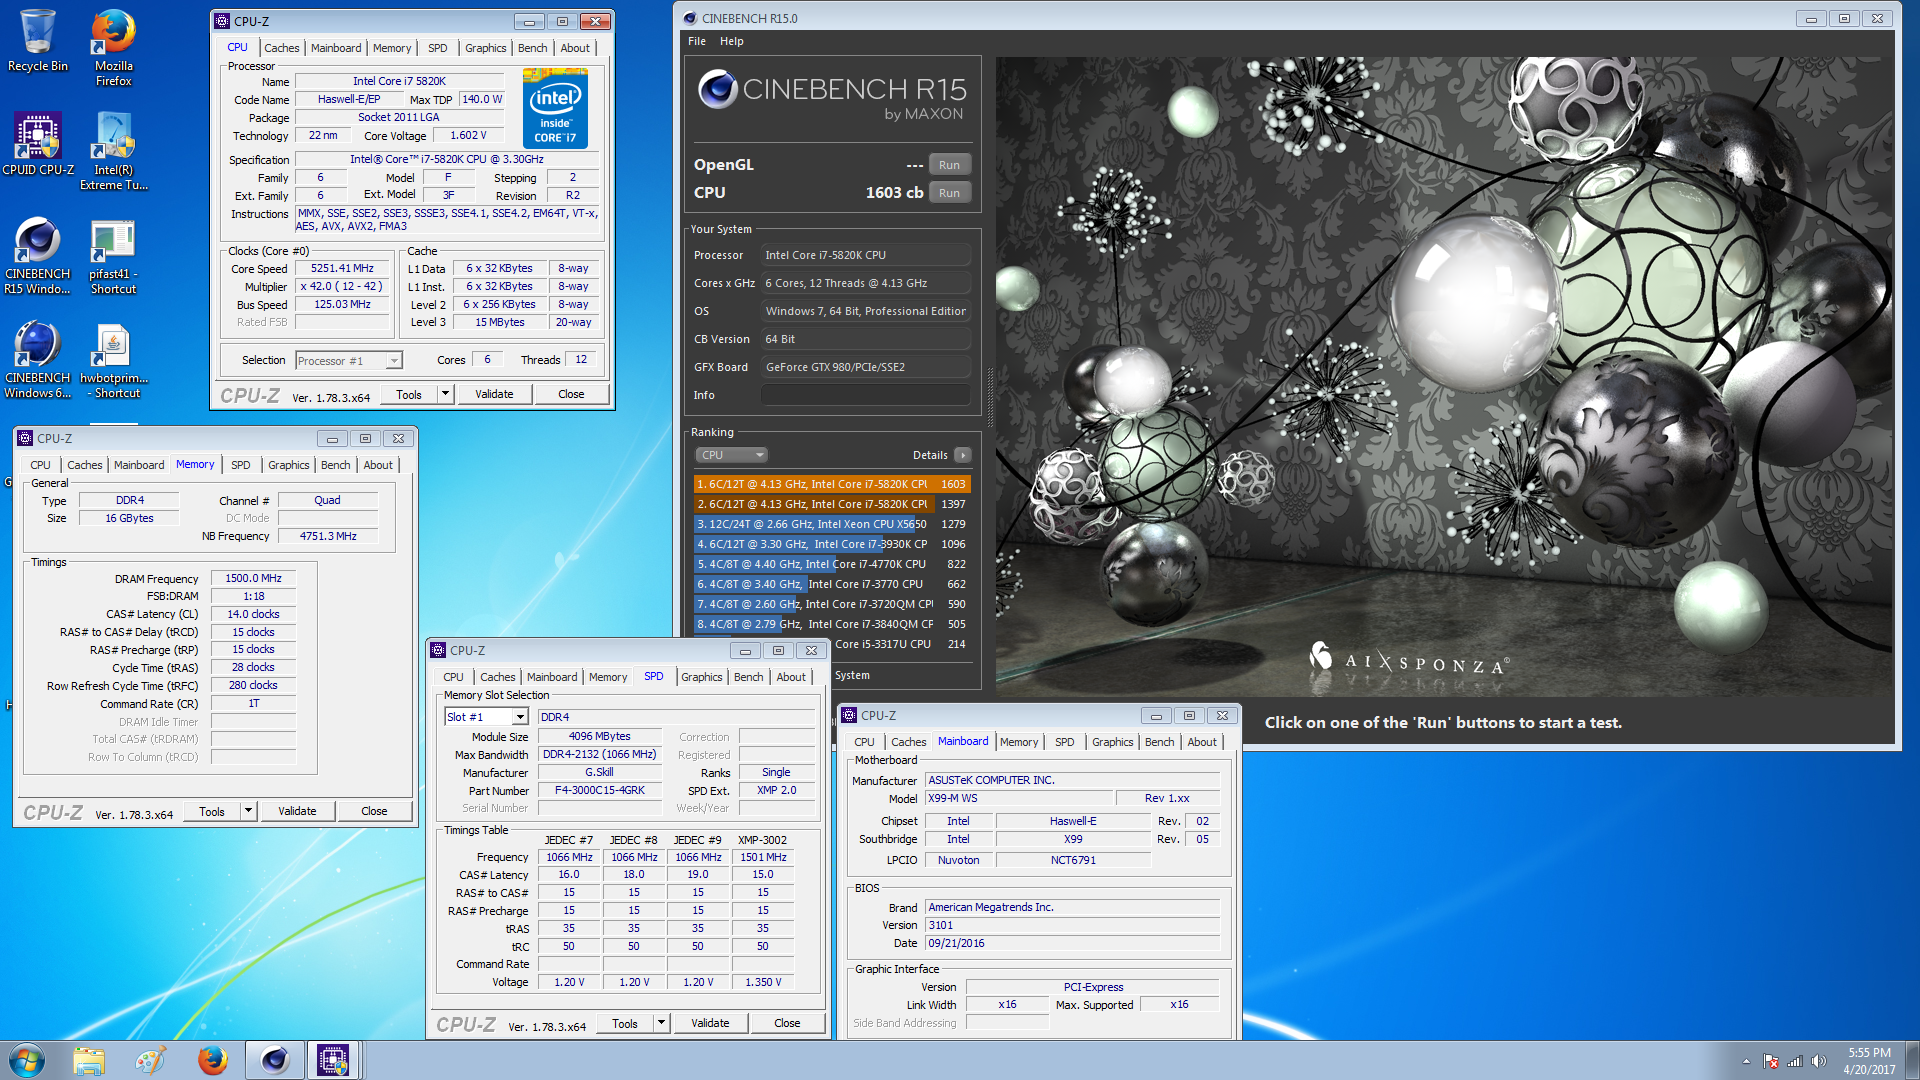This screenshot has height=1080, width=1920.
Task: Open Firefox from the taskbar
Action: [x=212, y=1060]
